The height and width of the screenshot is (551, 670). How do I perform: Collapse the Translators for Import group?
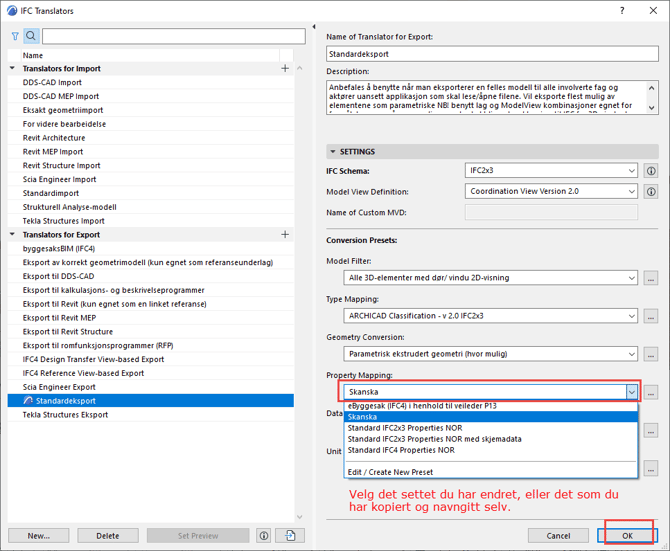coord(13,69)
